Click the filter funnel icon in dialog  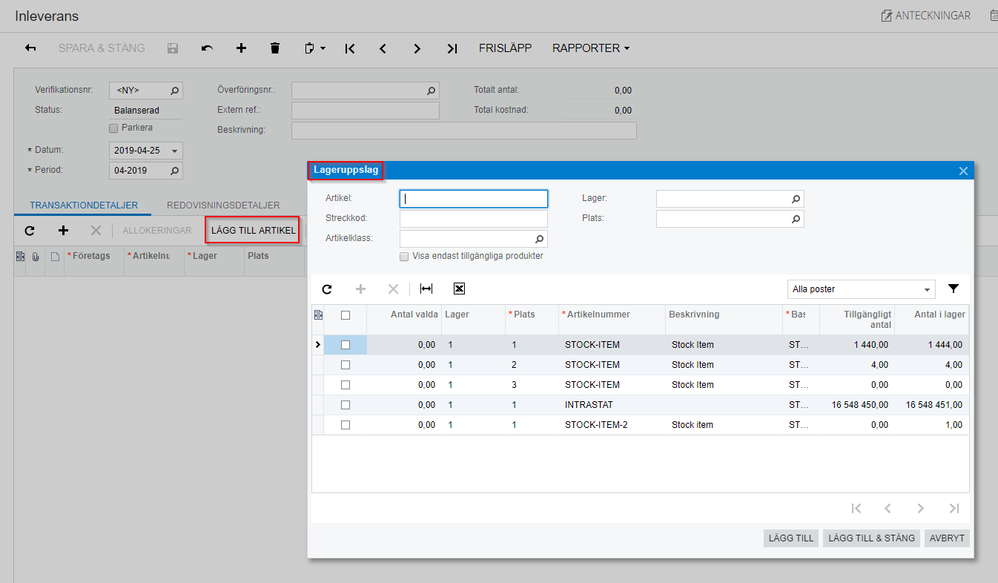click(953, 289)
